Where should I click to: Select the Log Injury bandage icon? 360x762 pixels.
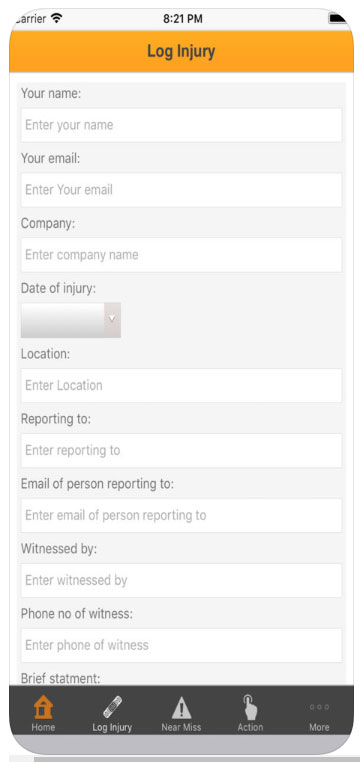pos(112,707)
